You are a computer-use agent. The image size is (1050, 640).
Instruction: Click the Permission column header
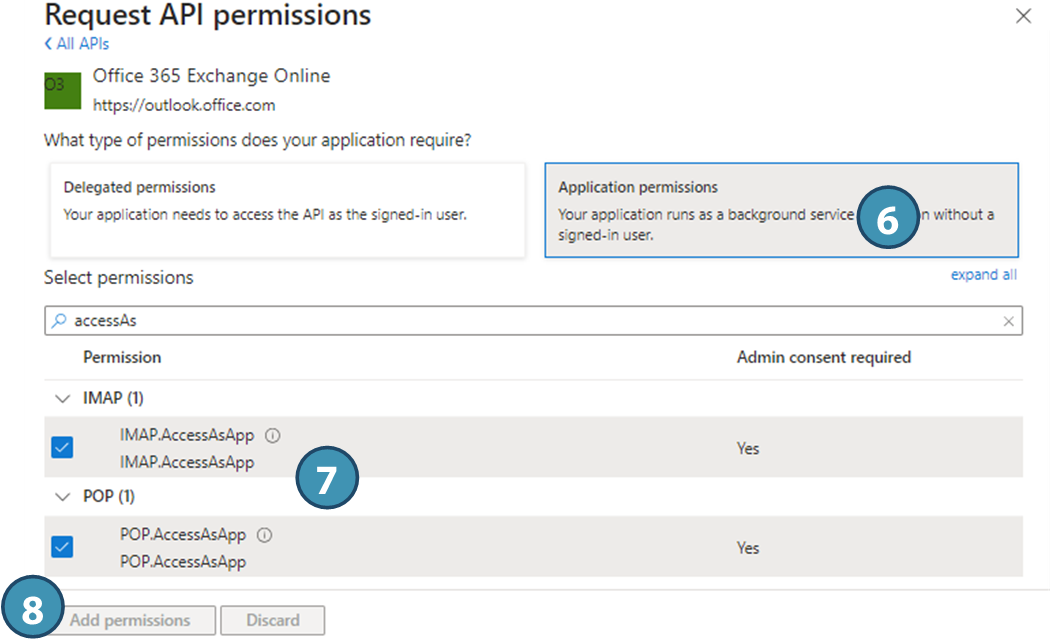coord(122,357)
